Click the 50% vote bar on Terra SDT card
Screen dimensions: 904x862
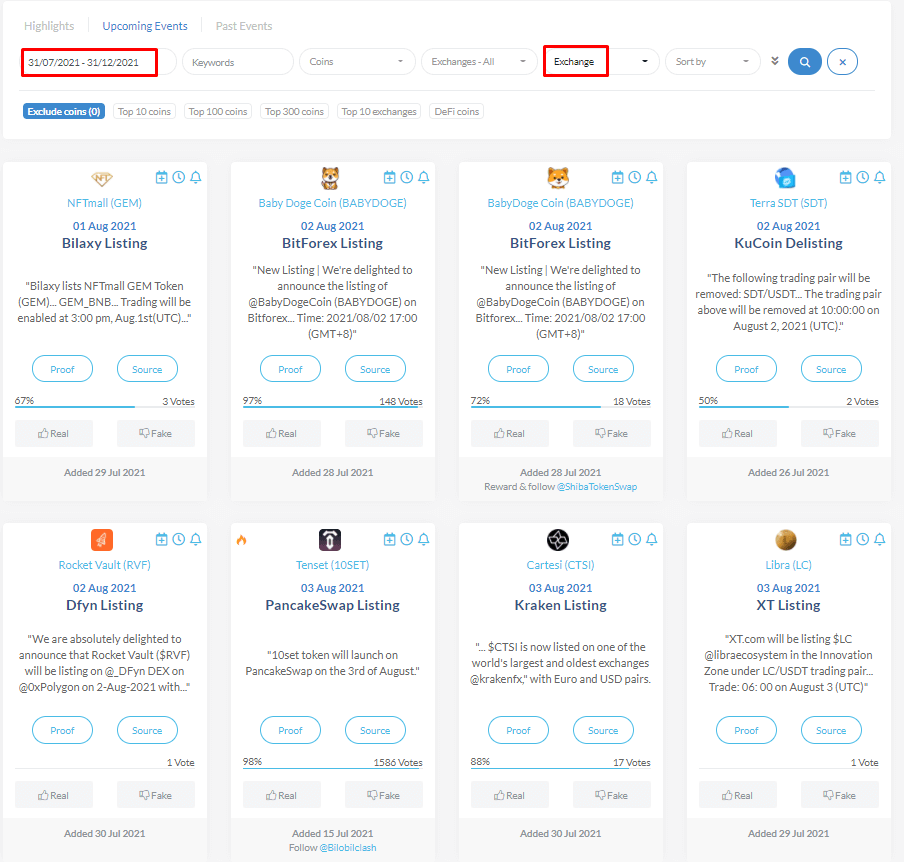tap(789, 406)
